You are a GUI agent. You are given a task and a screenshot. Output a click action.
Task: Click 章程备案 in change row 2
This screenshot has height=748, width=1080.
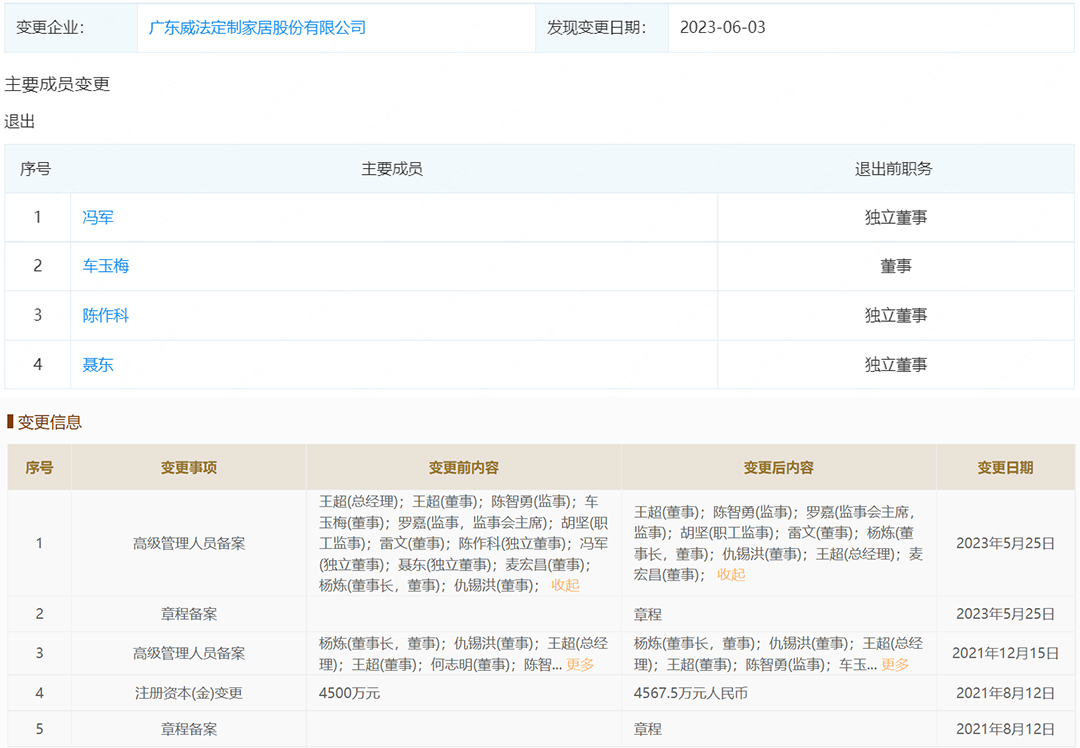(x=189, y=614)
